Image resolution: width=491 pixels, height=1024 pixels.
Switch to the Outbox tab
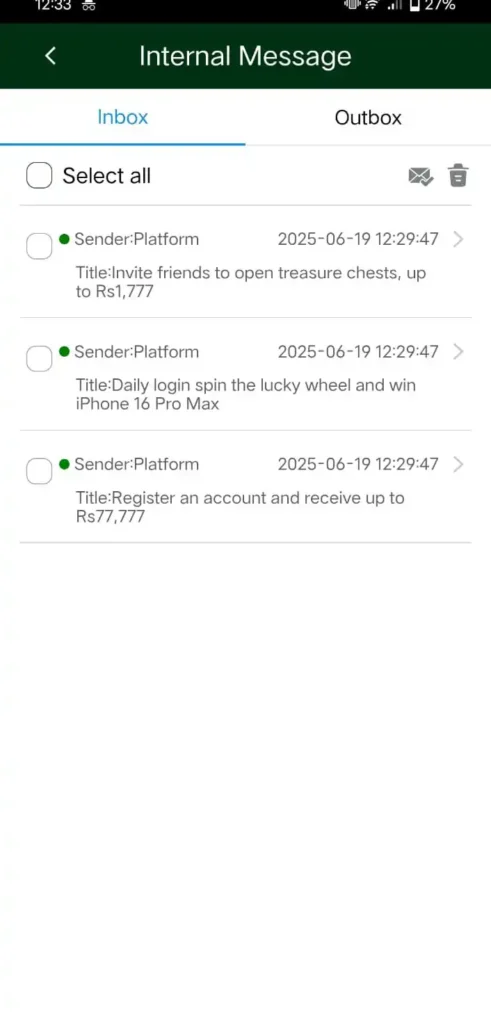pyautogui.click(x=368, y=118)
